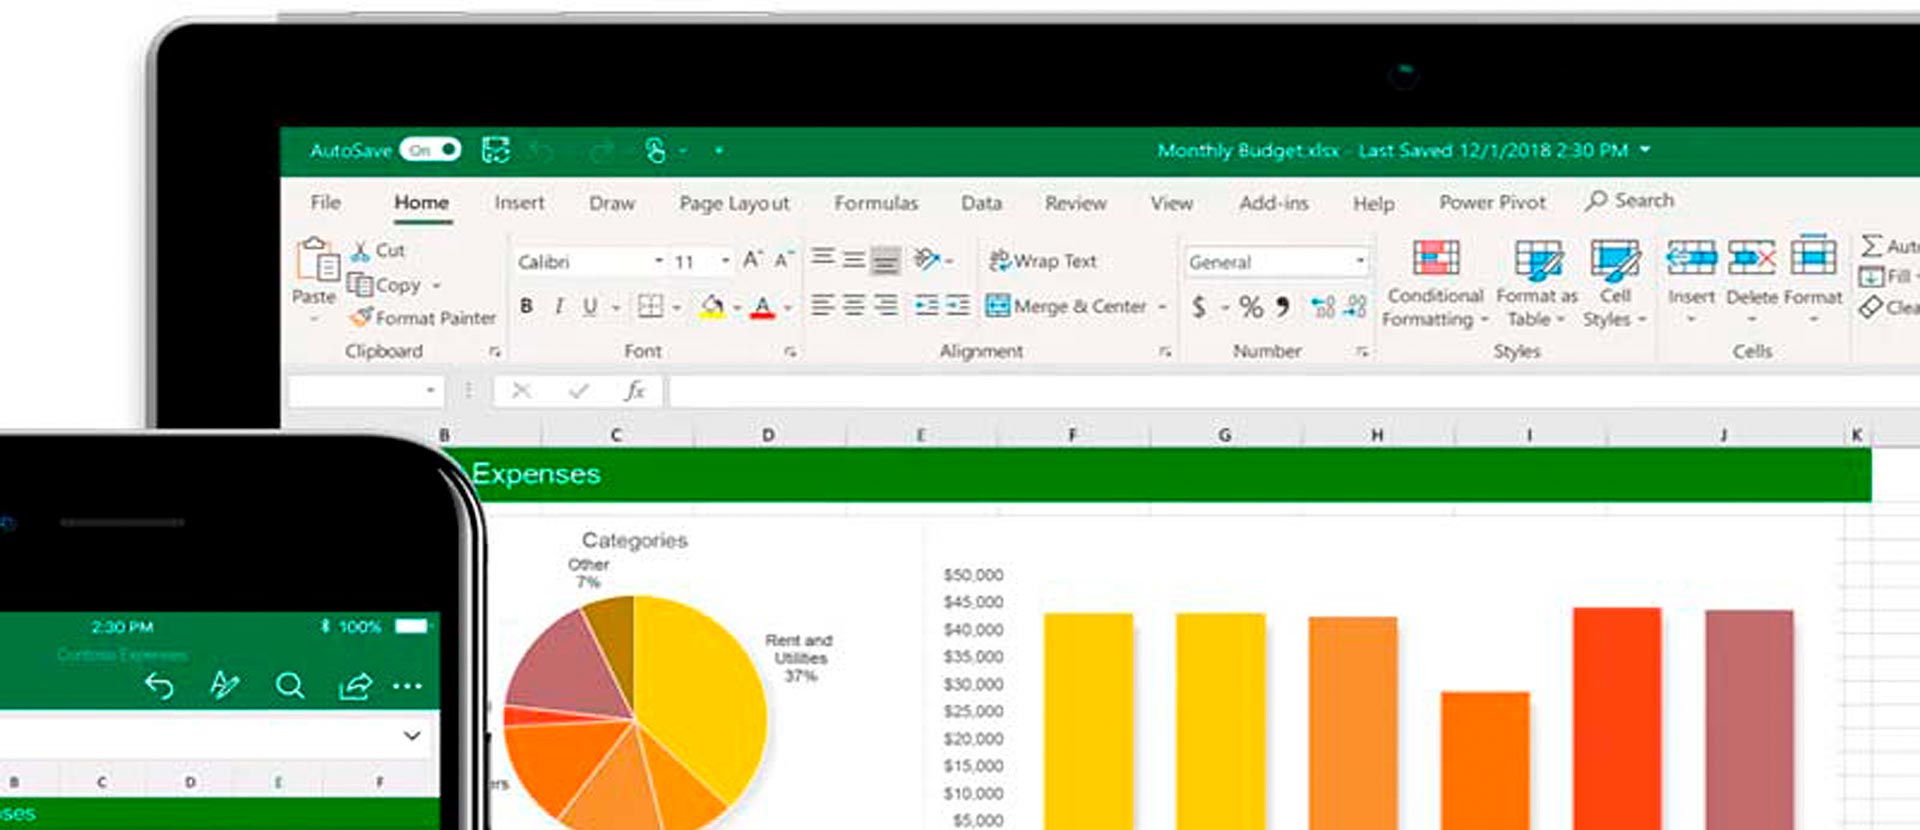1920x830 pixels.
Task: Click the Copy button
Action: click(385, 285)
